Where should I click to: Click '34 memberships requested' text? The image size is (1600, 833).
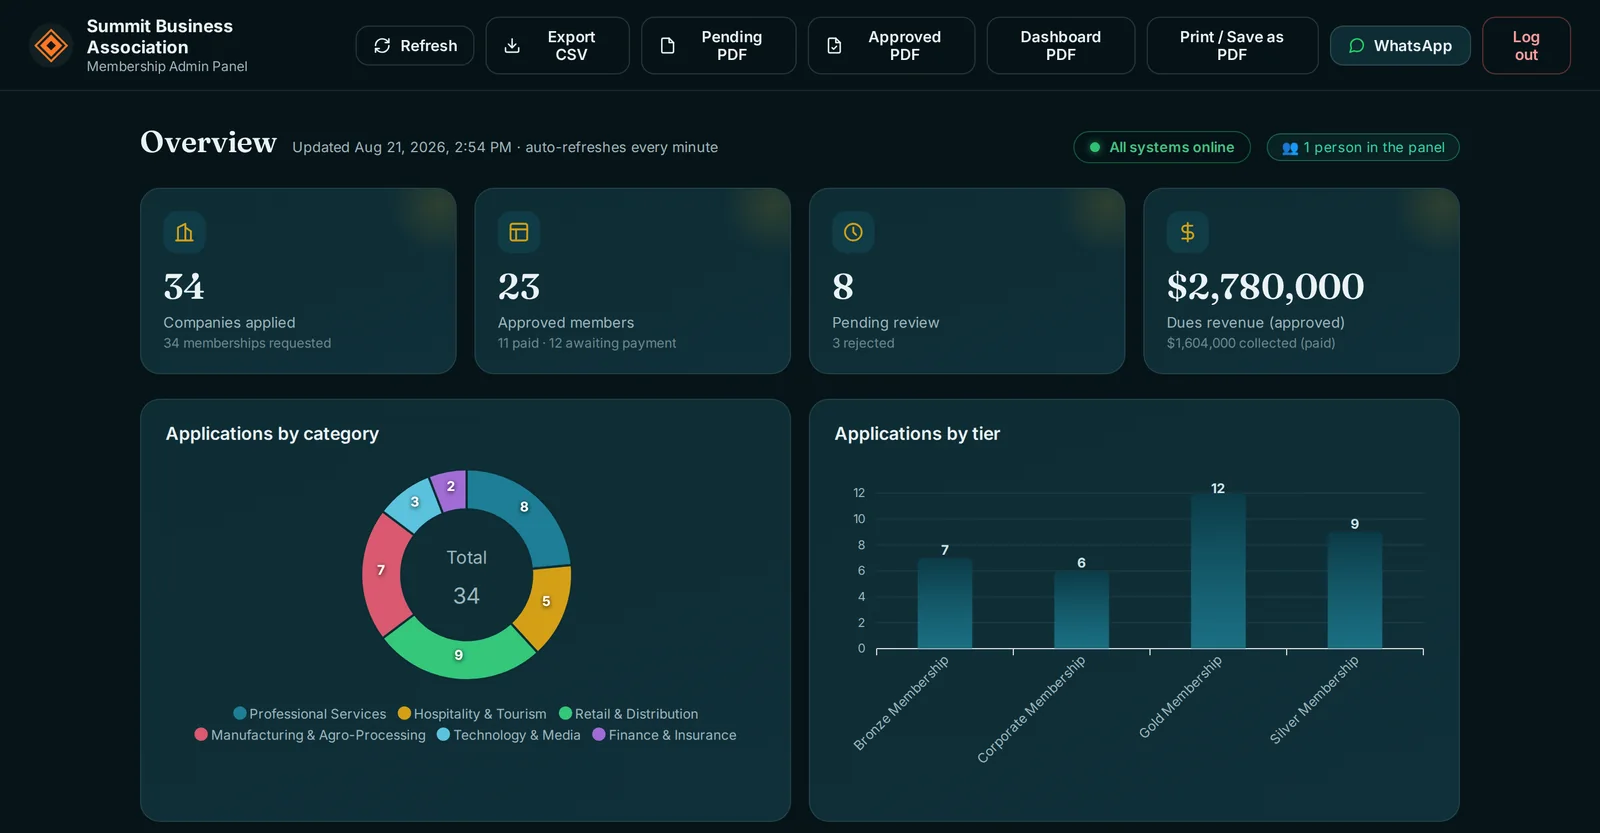pyautogui.click(x=247, y=343)
